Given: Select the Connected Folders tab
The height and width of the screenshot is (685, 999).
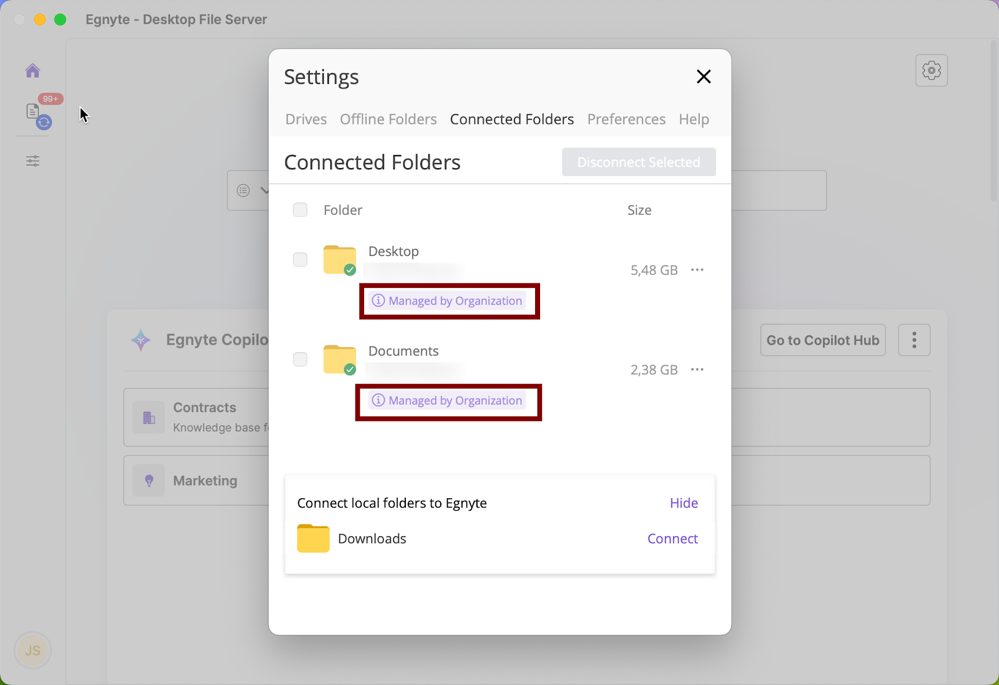Looking at the screenshot, I should point(512,119).
